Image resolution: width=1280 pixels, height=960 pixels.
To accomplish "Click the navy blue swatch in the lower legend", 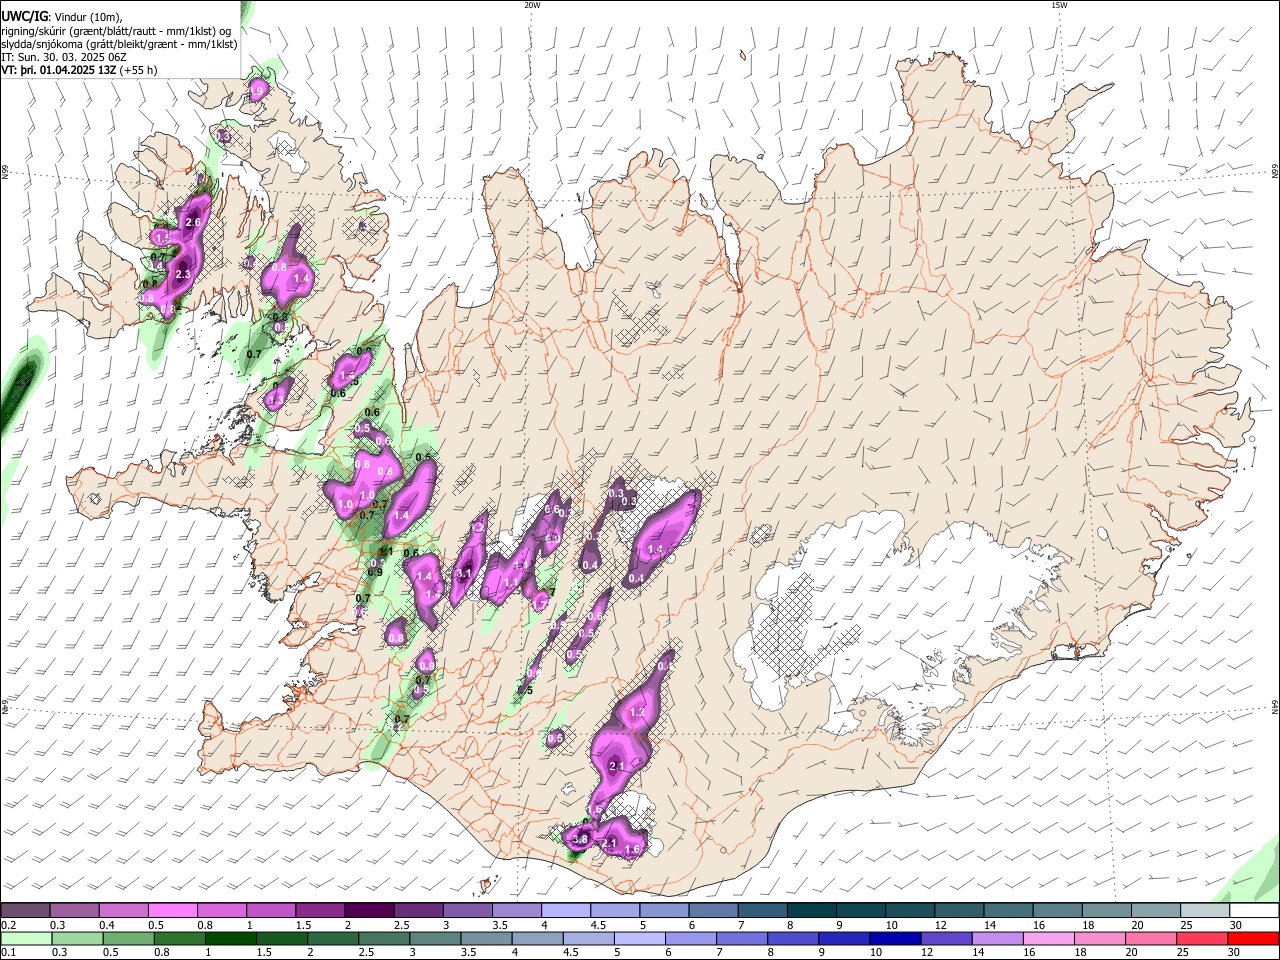I will (894, 939).
